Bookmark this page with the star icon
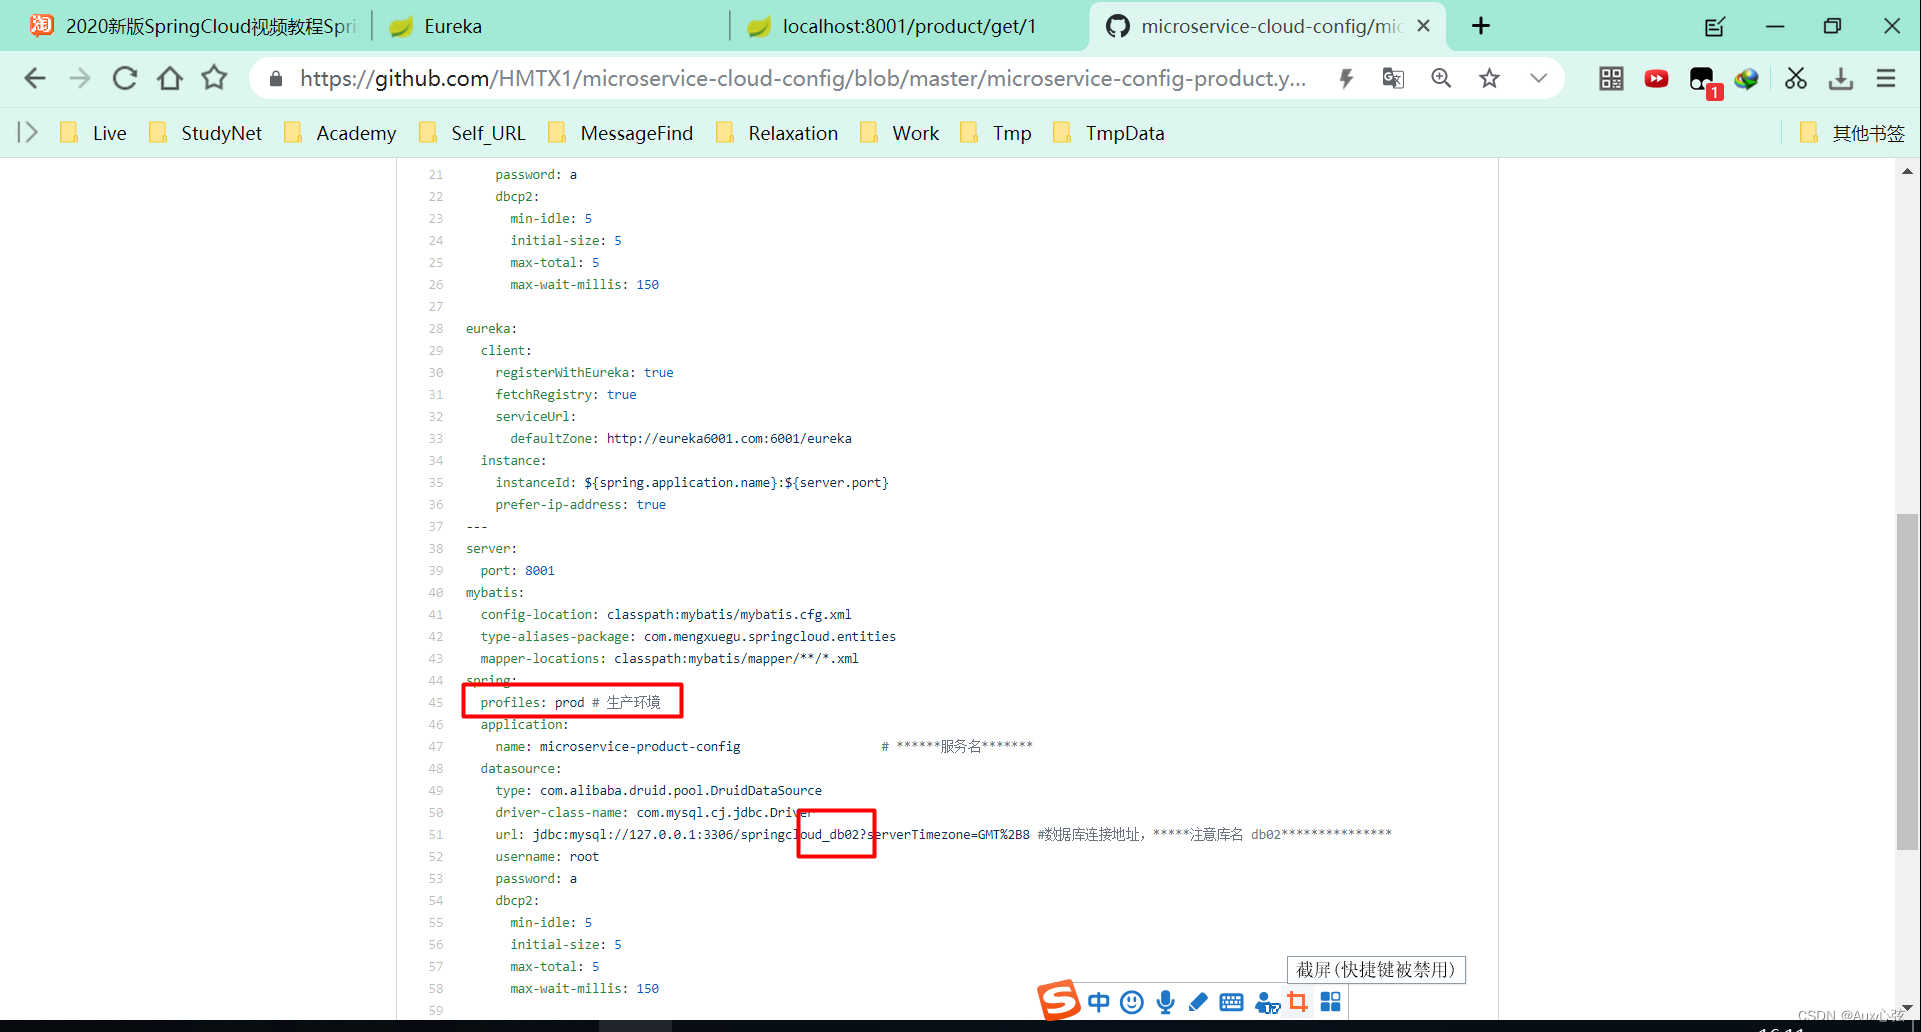 pyautogui.click(x=1490, y=78)
